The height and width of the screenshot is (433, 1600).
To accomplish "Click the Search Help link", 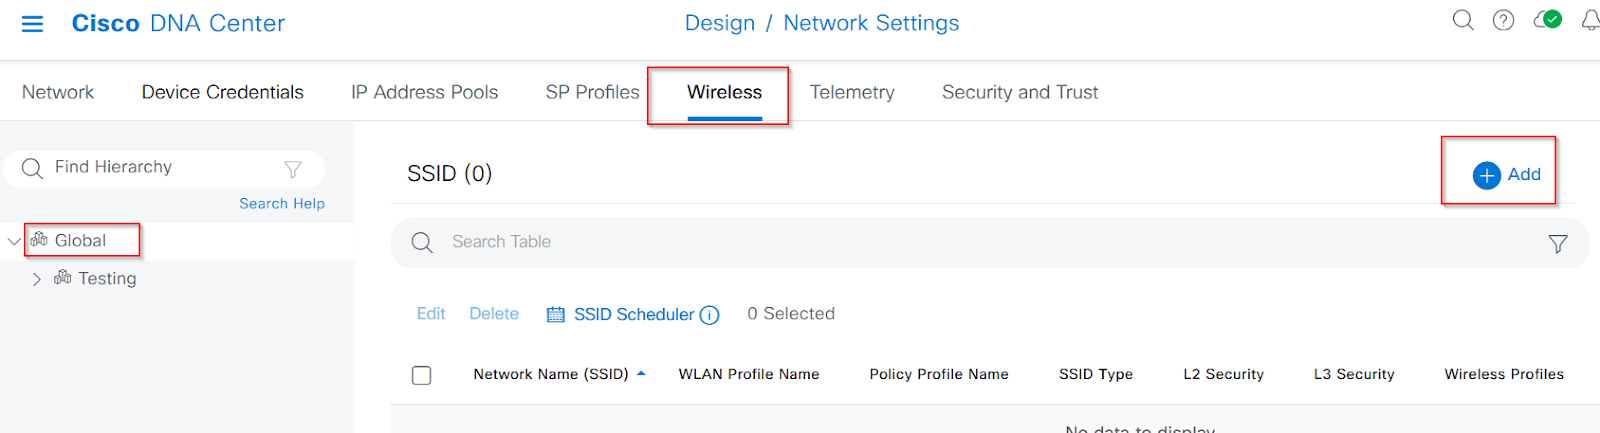I will [282, 203].
